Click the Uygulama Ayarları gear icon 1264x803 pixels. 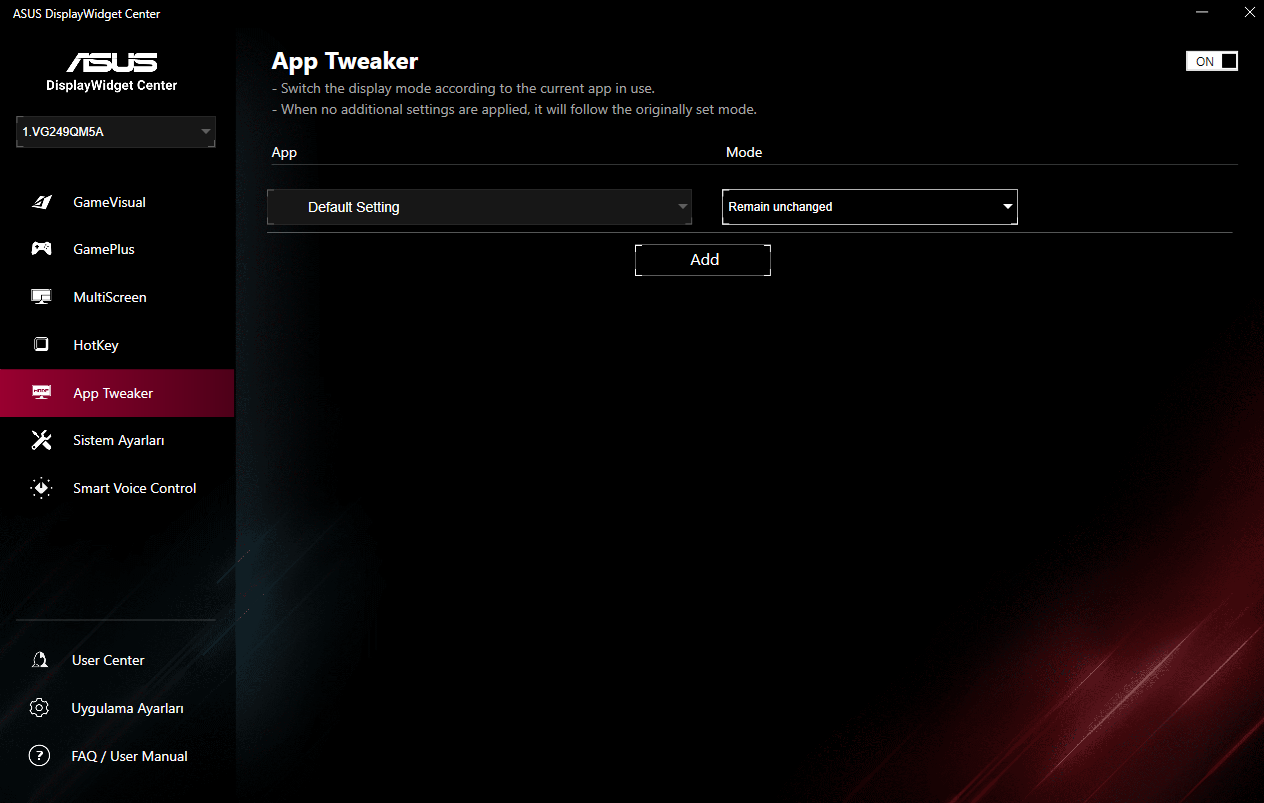(39, 708)
